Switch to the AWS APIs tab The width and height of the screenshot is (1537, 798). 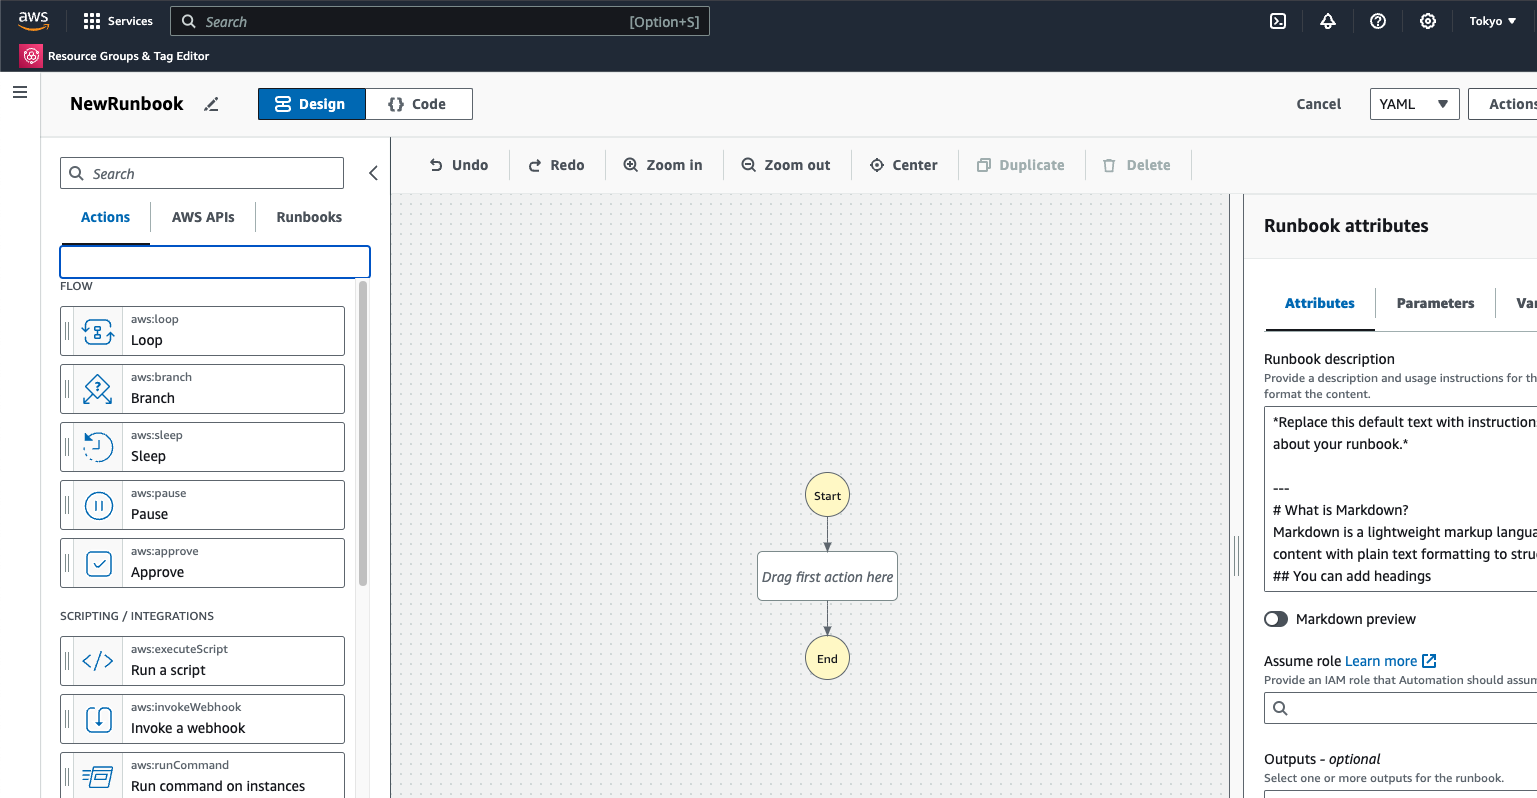click(x=203, y=217)
